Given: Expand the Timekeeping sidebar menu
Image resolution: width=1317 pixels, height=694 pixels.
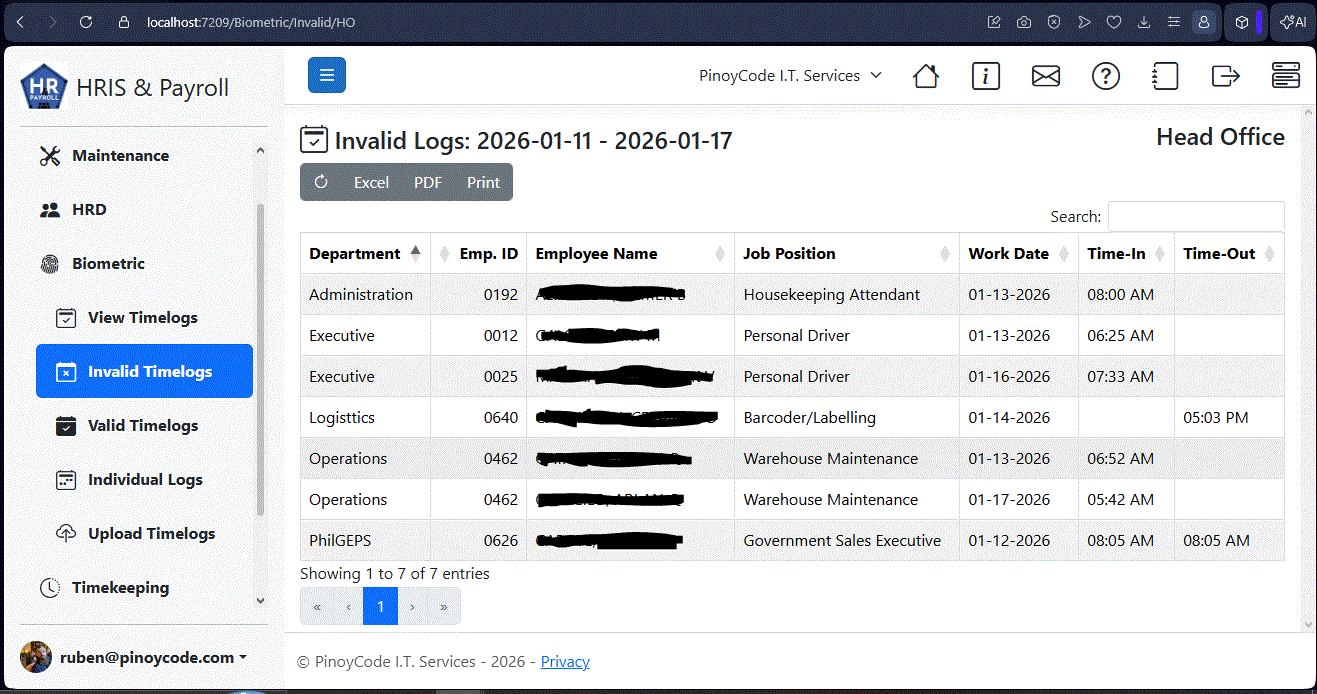Looking at the screenshot, I should [x=144, y=587].
